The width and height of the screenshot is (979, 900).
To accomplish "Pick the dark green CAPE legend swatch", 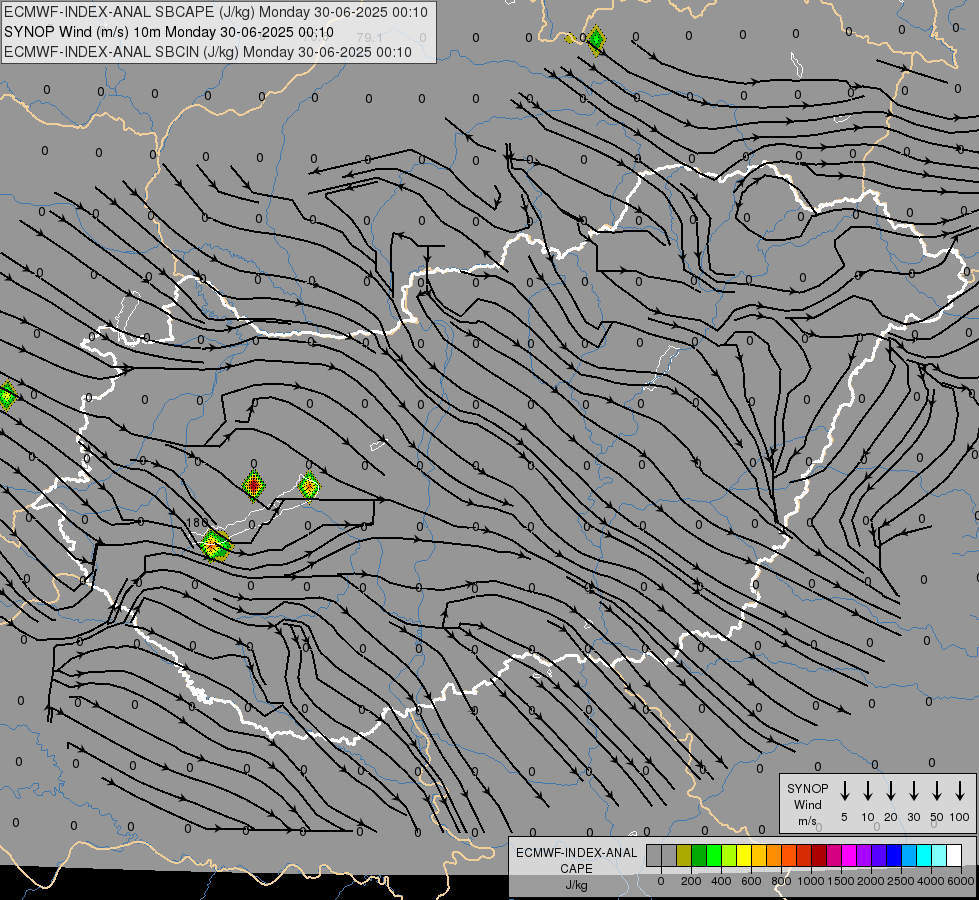I will (699, 855).
